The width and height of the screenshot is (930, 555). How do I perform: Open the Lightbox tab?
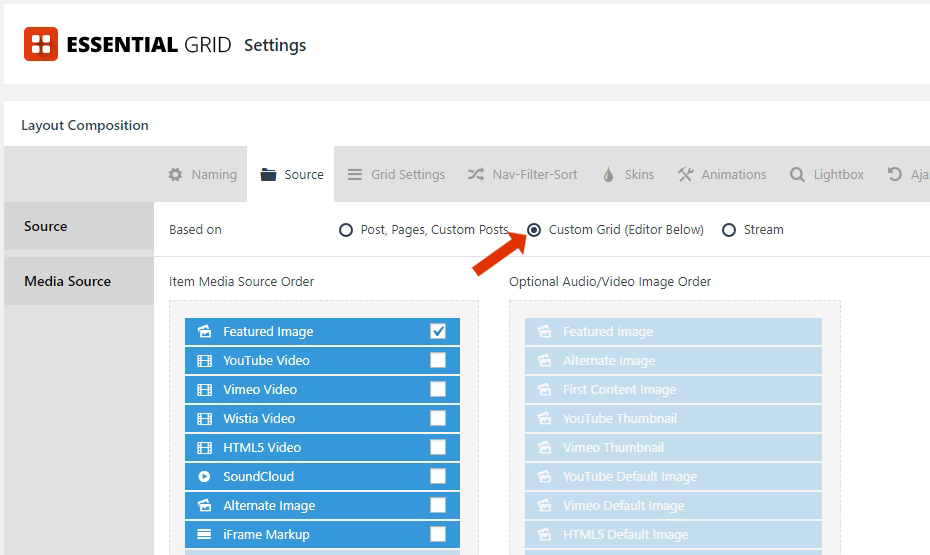click(826, 174)
